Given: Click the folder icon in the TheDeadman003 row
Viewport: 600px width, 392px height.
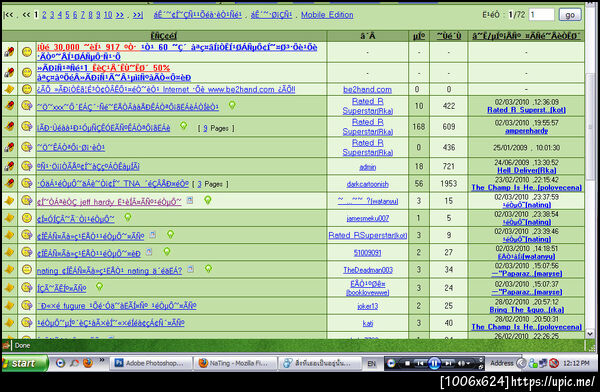Looking at the screenshot, I should [9, 270].
